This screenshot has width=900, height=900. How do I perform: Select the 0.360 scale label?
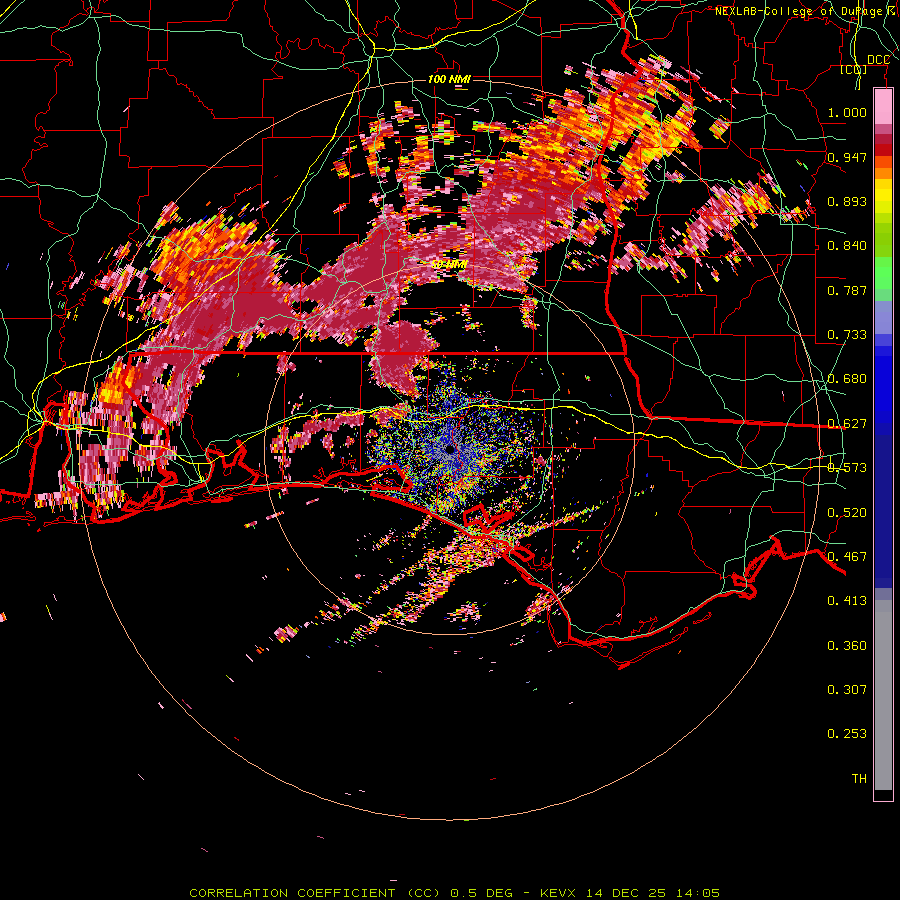coord(847,646)
